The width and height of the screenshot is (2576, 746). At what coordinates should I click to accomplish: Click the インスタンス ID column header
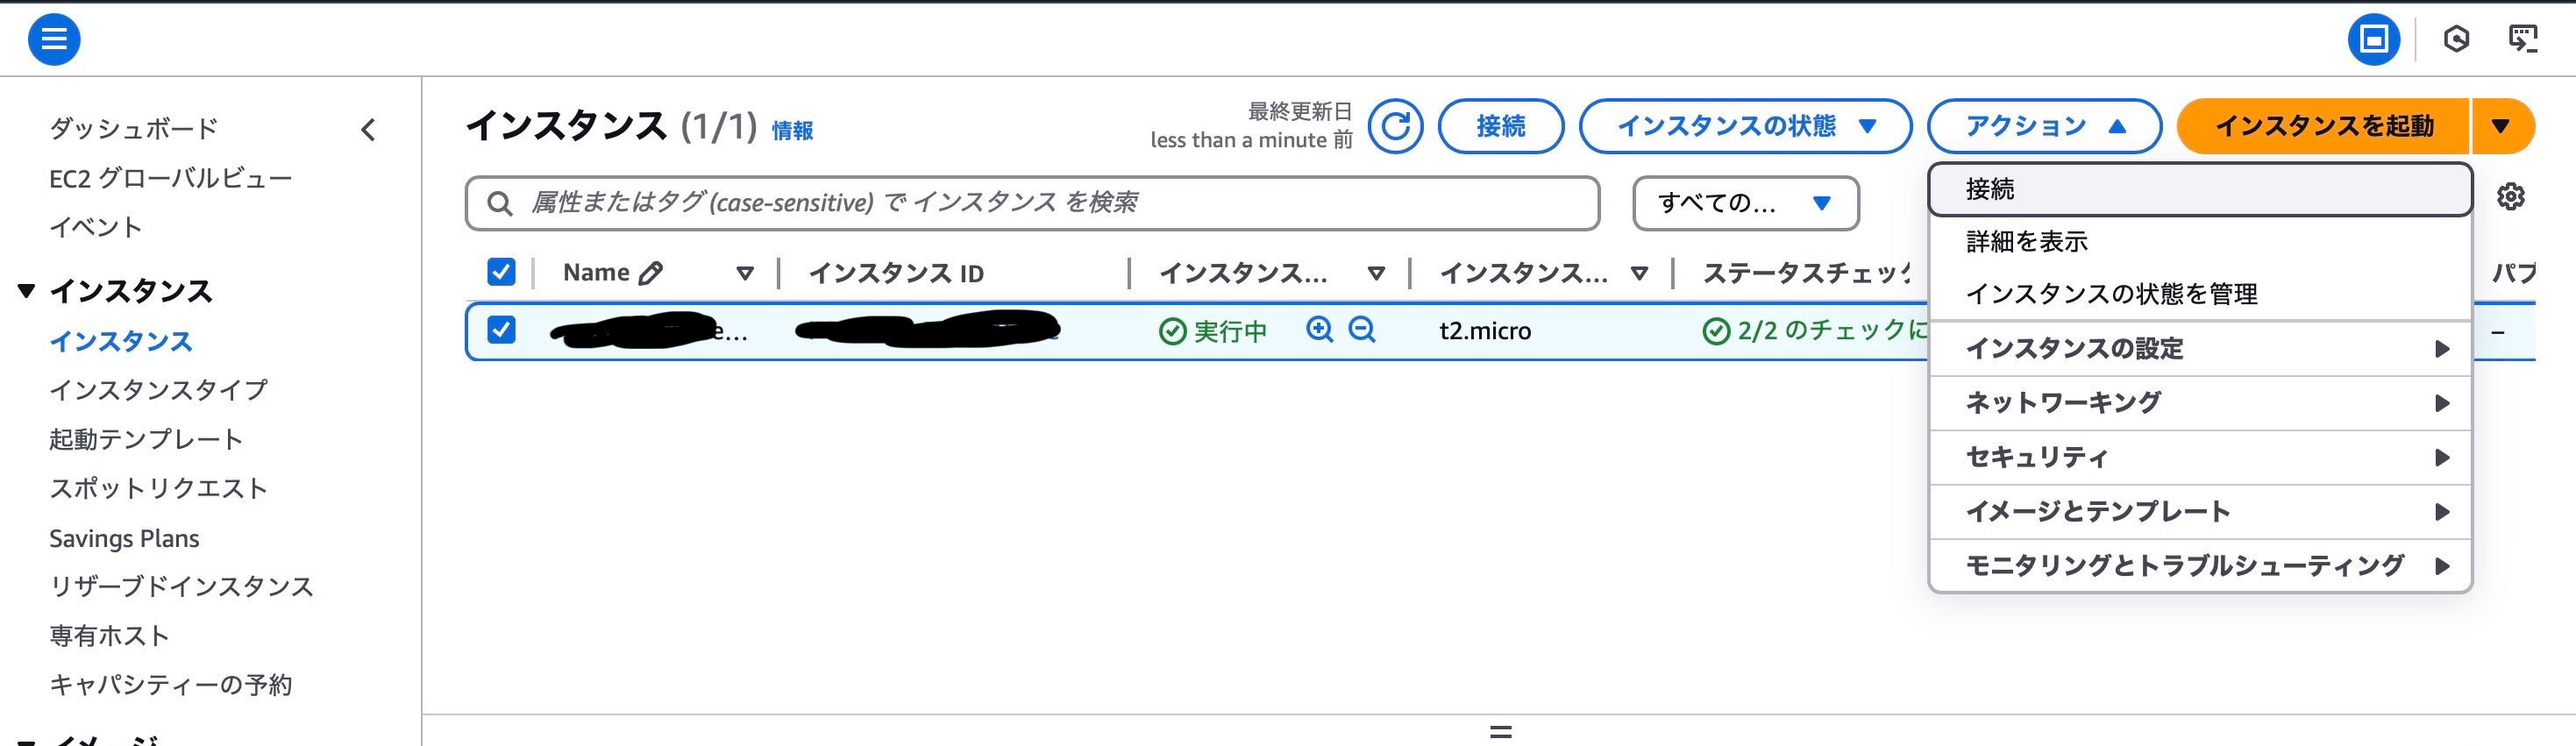896,273
